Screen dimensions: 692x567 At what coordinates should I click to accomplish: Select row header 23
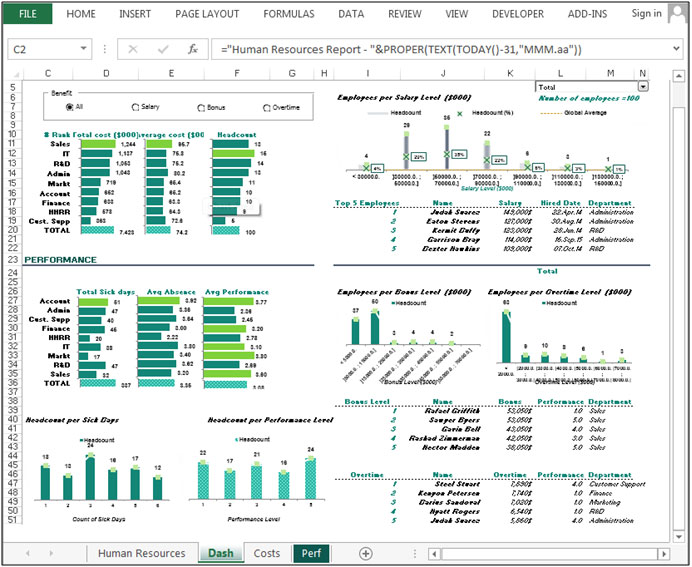click(x=12, y=259)
